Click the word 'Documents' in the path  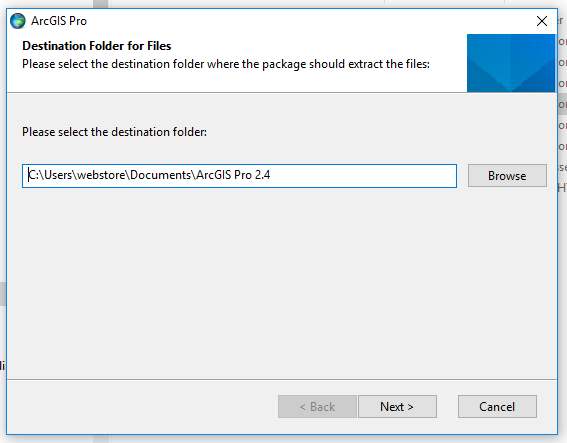[x=161, y=175]
